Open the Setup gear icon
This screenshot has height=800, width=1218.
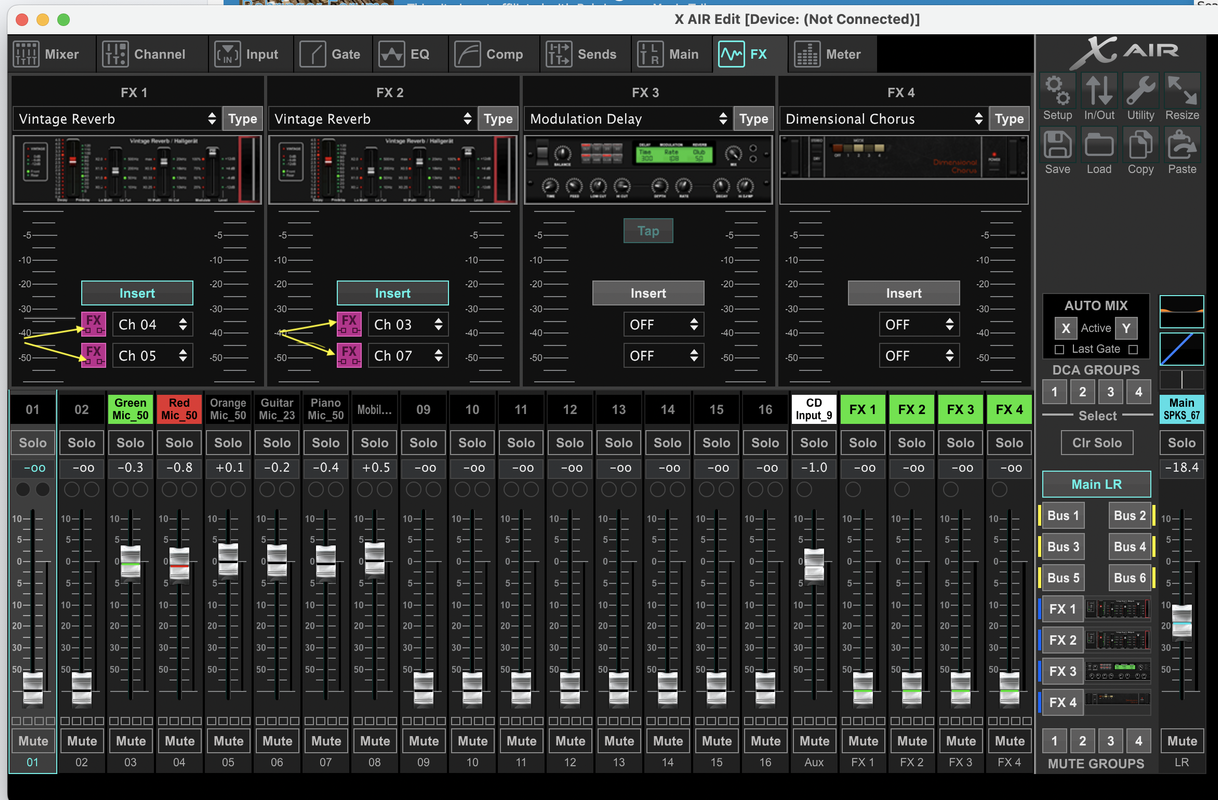pos(1058,91)
